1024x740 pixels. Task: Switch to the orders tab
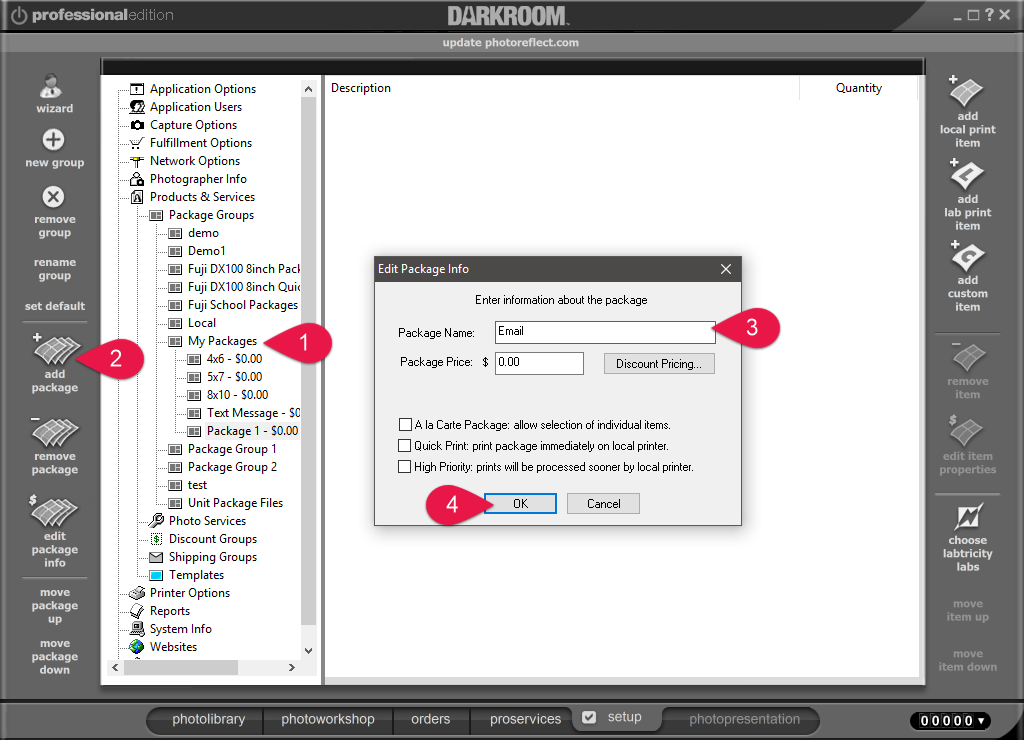(430, 719)
